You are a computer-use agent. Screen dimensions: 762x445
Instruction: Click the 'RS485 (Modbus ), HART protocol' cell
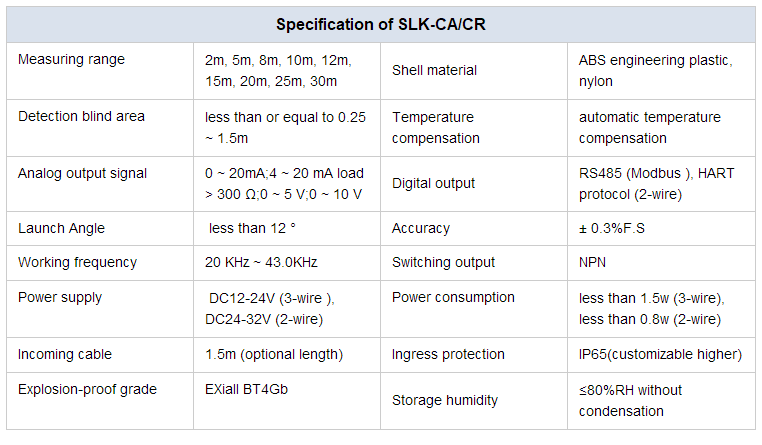[x=661, y=184]
